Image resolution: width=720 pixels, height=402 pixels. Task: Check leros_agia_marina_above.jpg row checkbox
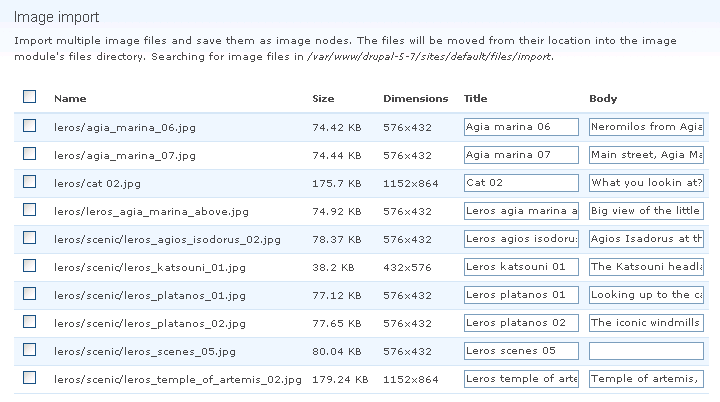[x=29, y=210]
